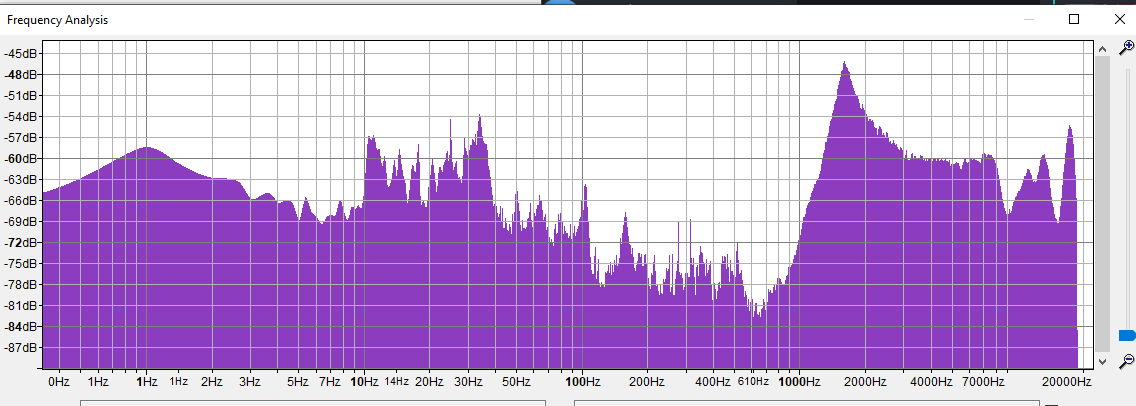1136x406 pixels.
Task: Click the -45dB axis label
Action: click(22, 54)
